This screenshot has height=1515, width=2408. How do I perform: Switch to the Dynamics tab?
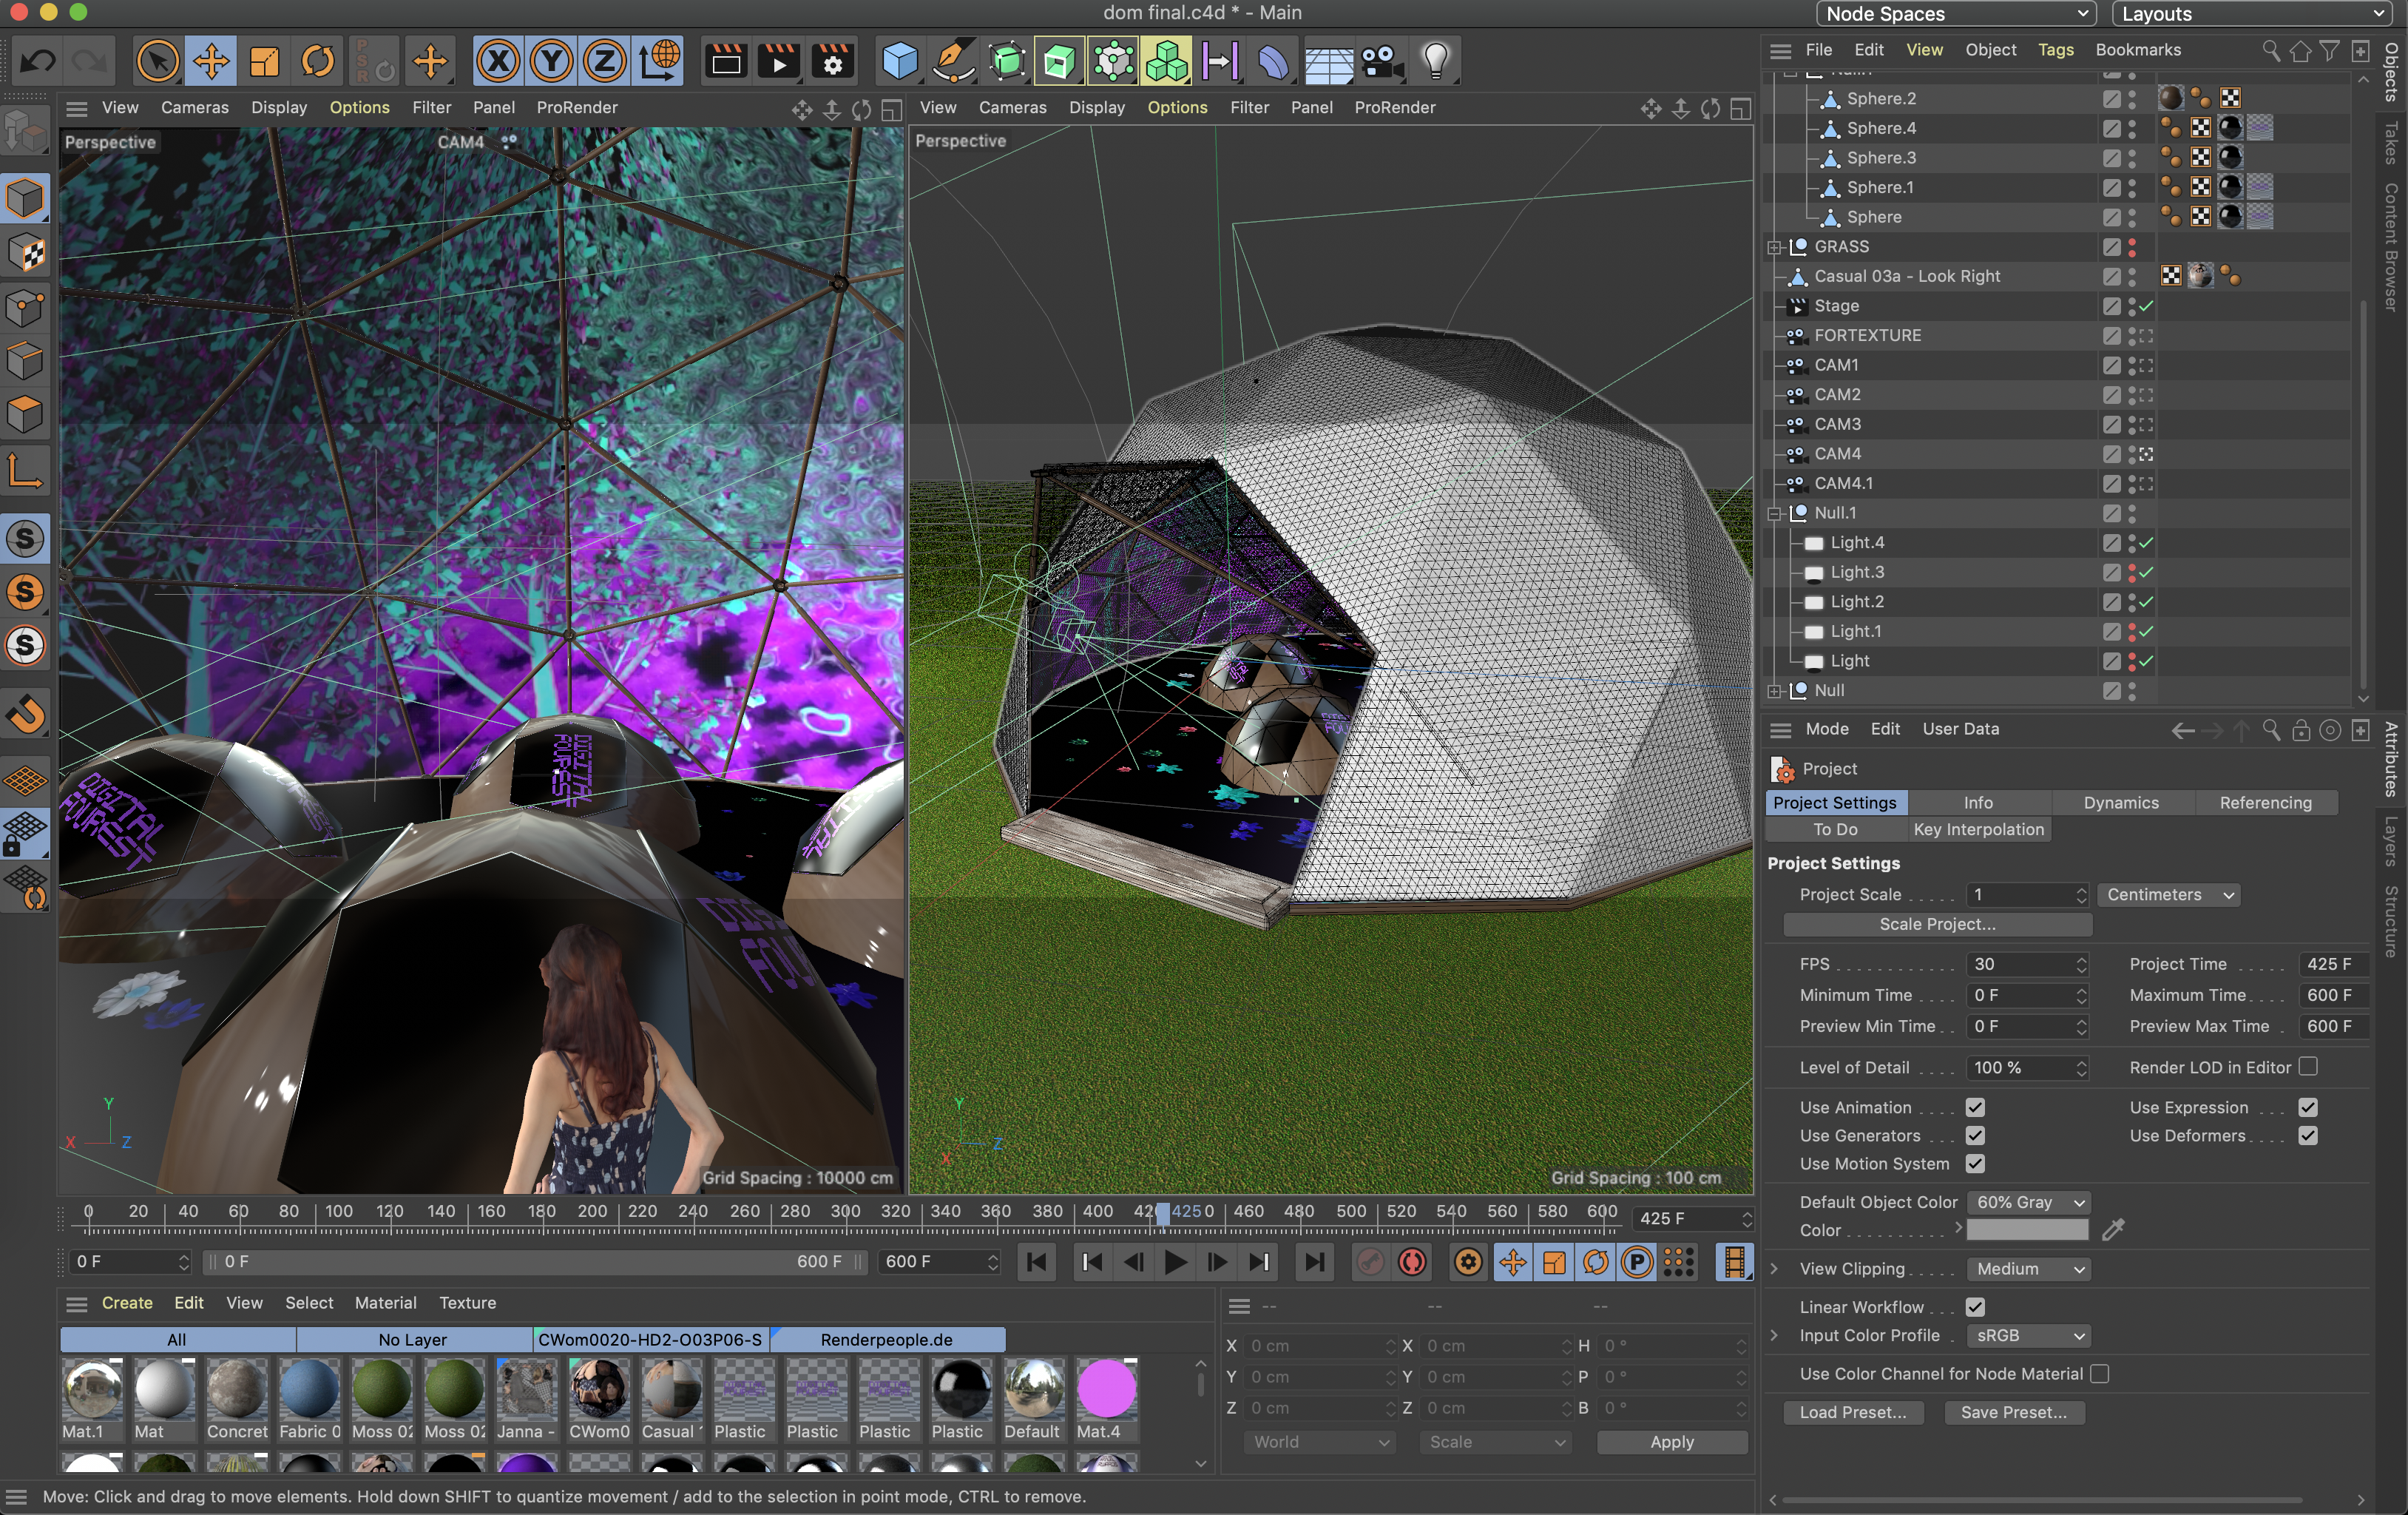coord(2121,803)
